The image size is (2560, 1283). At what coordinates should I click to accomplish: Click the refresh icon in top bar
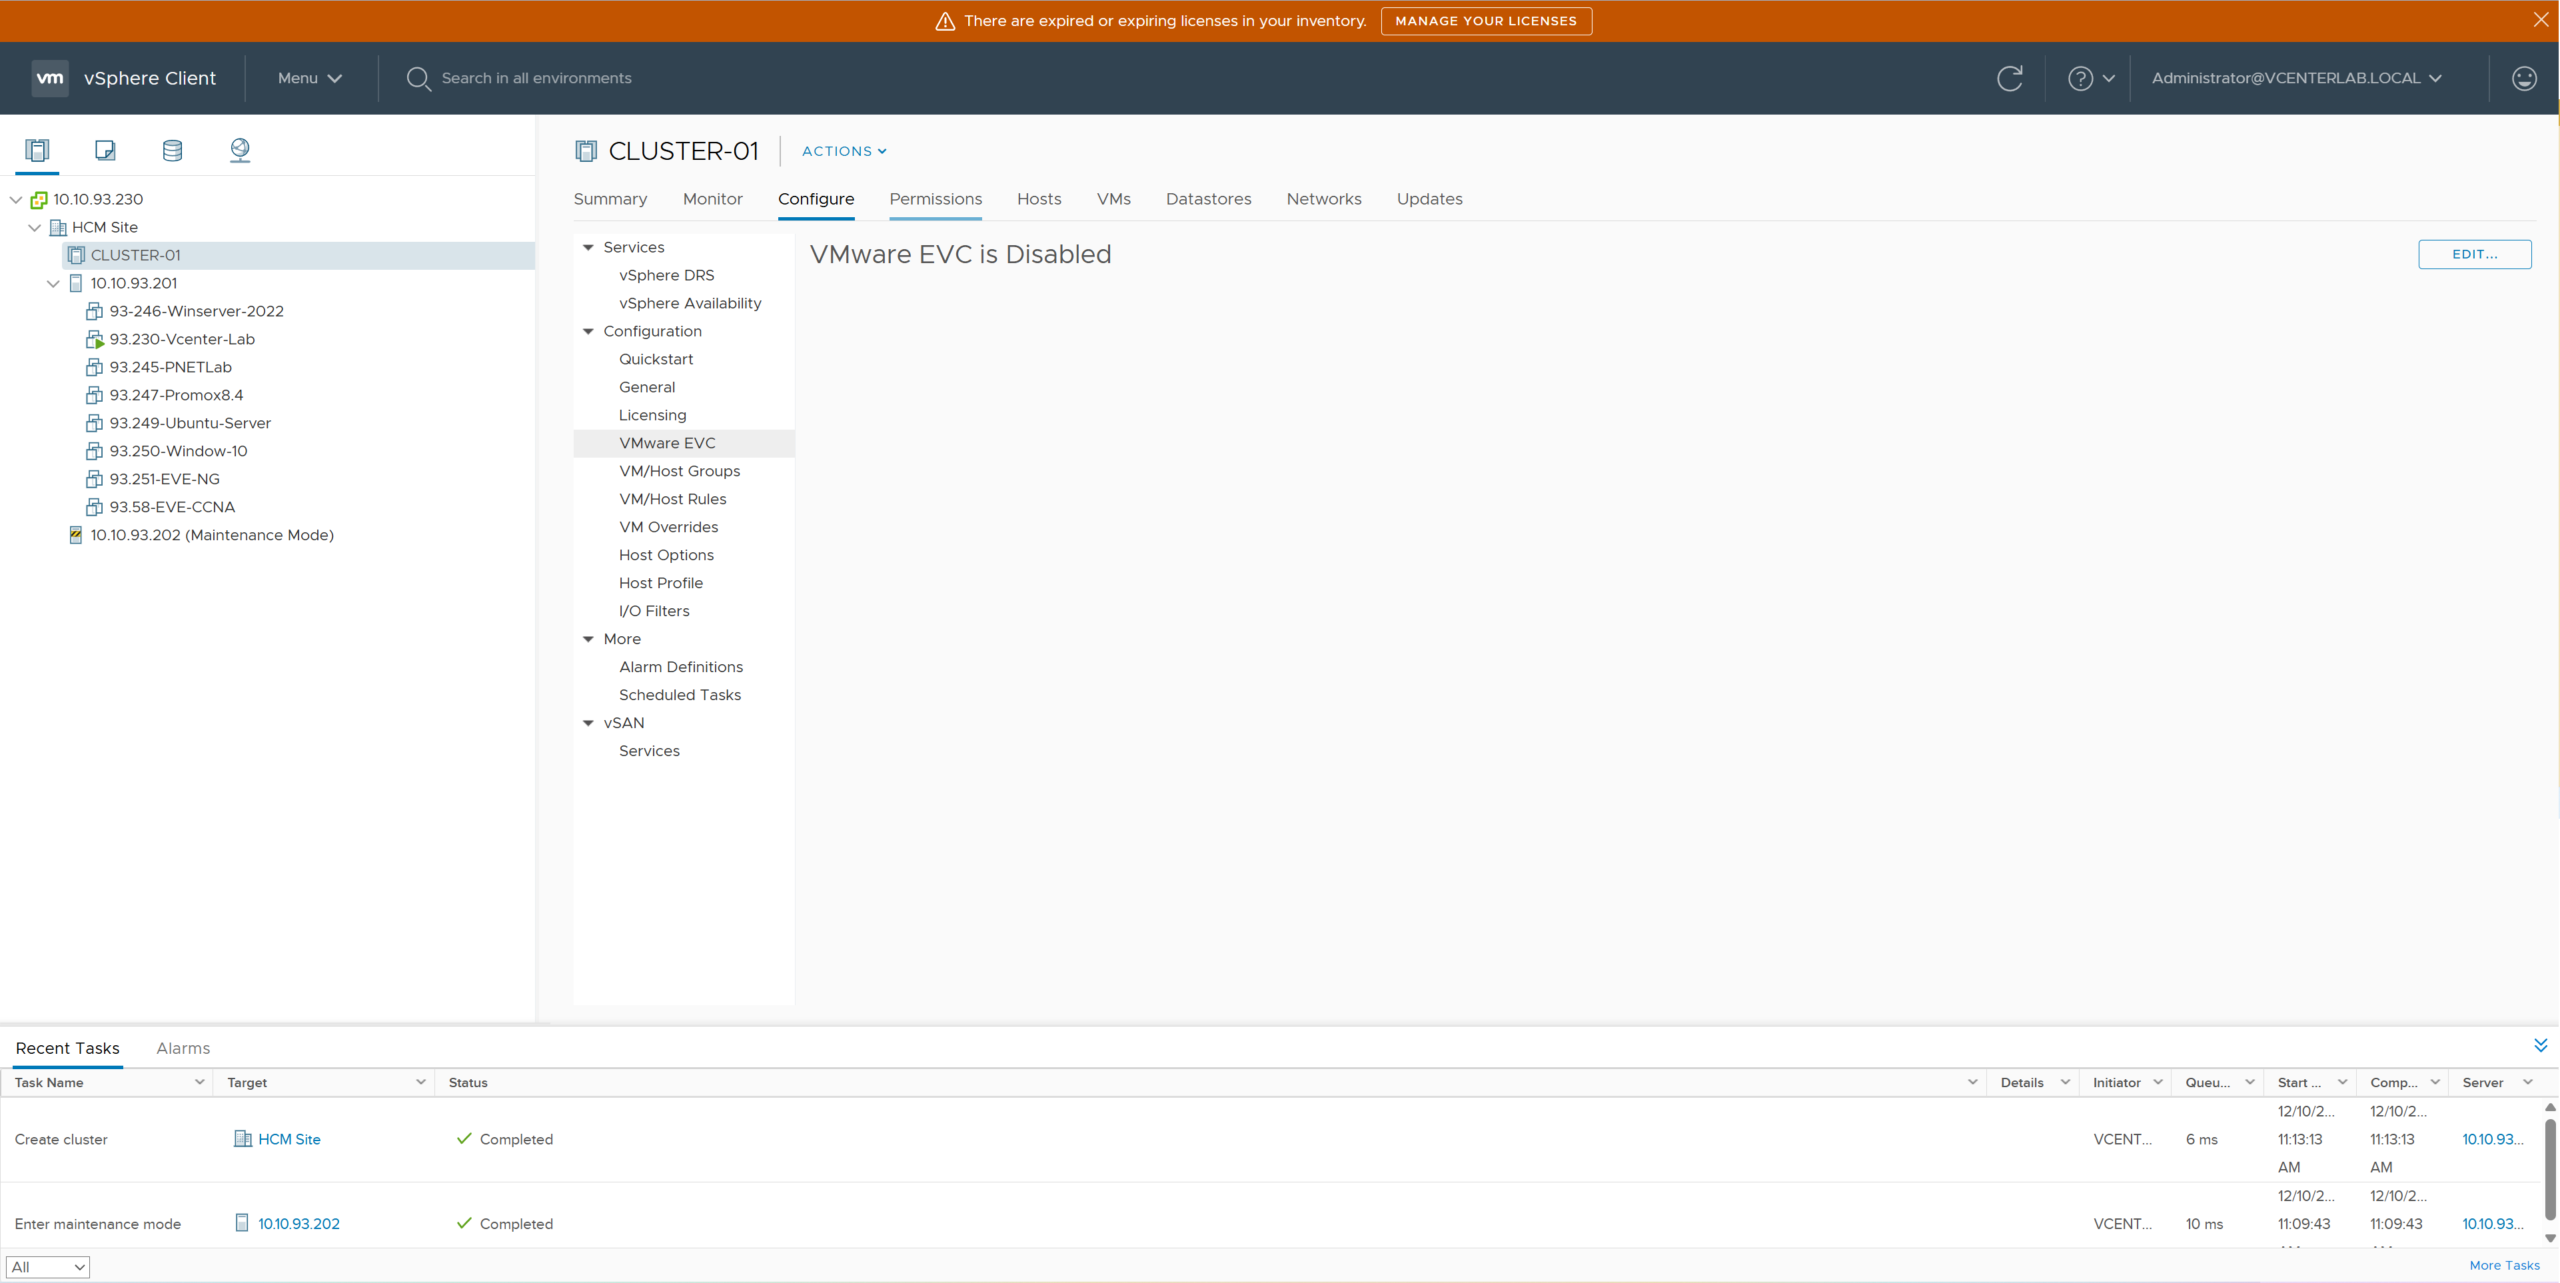coord(2009,78)
